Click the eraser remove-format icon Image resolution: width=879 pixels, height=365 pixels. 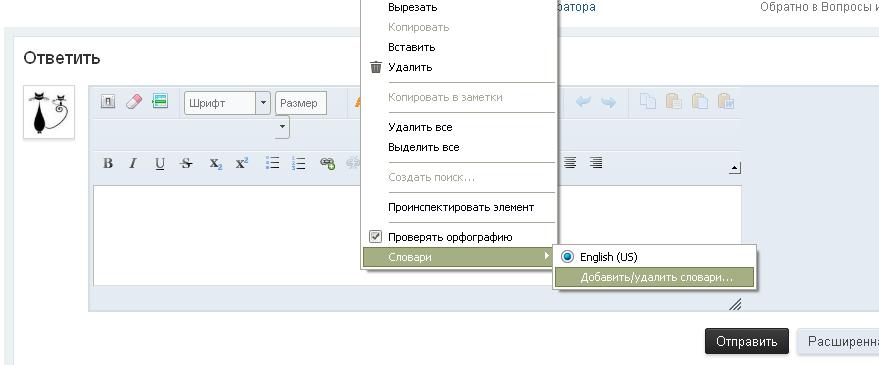[x=134, y=101]
